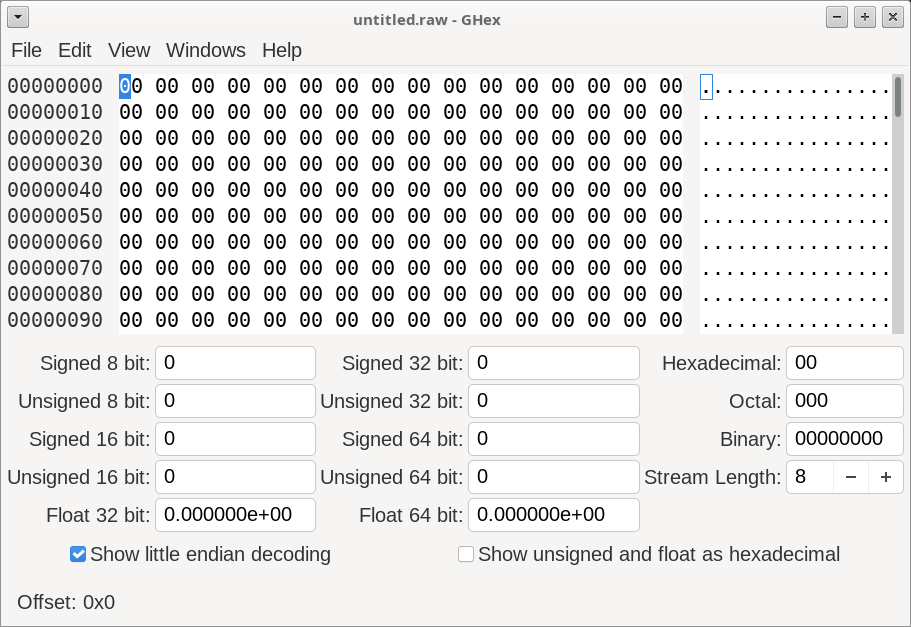This screenshot has width=911, height=627.
Task: Click the first byte in row 00000010
Action: 131,112
